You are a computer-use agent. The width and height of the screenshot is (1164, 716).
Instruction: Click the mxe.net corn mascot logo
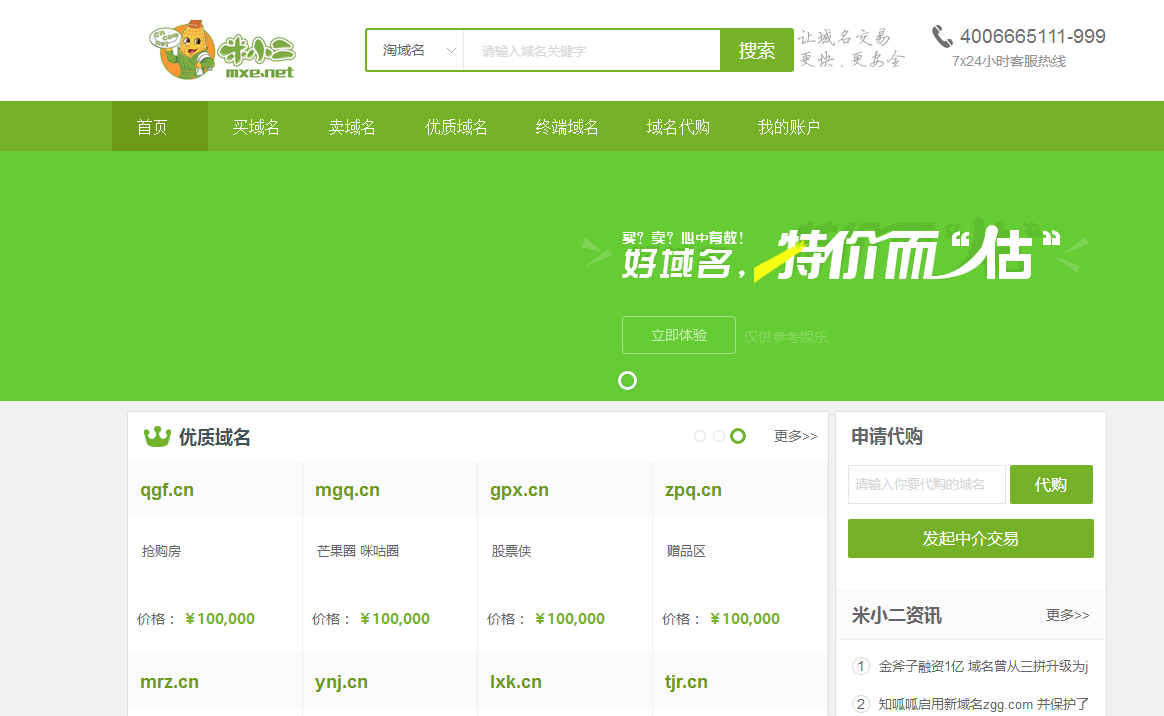click(222, 51)
